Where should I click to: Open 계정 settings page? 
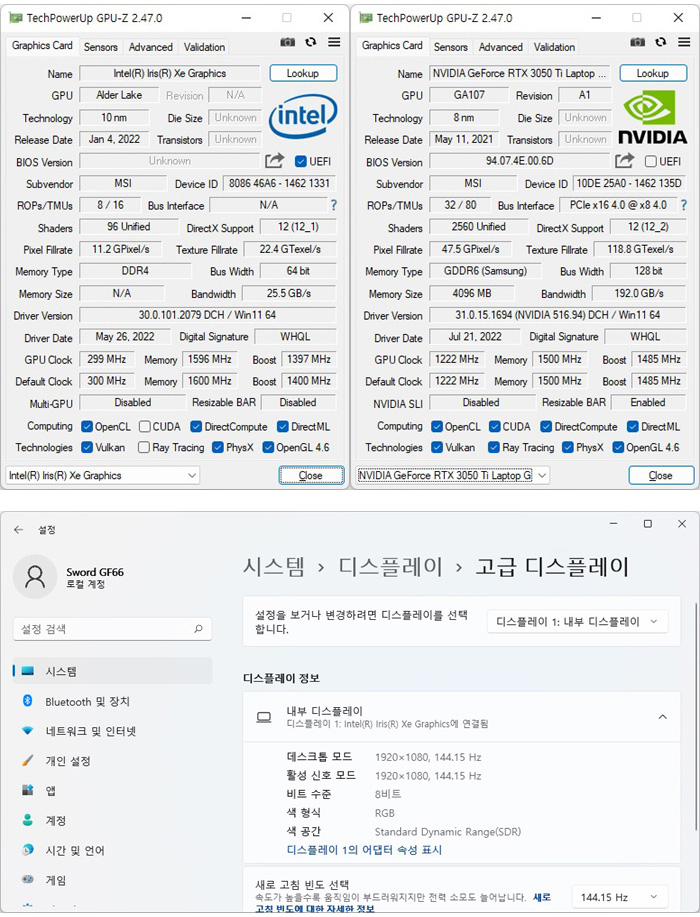(112, 821)
